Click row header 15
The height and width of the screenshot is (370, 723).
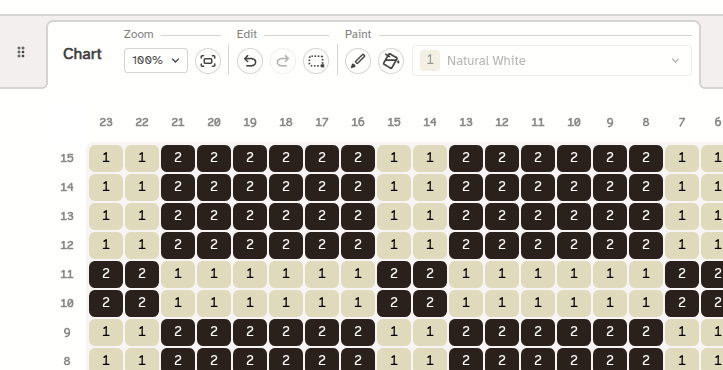coord(67,158)
